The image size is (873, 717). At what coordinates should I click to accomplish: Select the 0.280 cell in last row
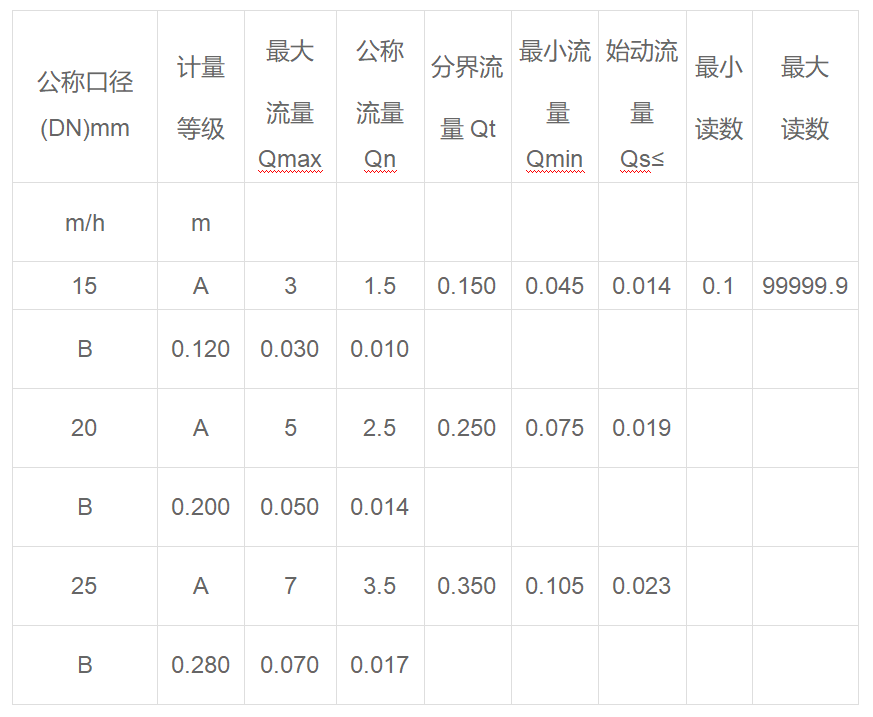(x=201, y=665)
